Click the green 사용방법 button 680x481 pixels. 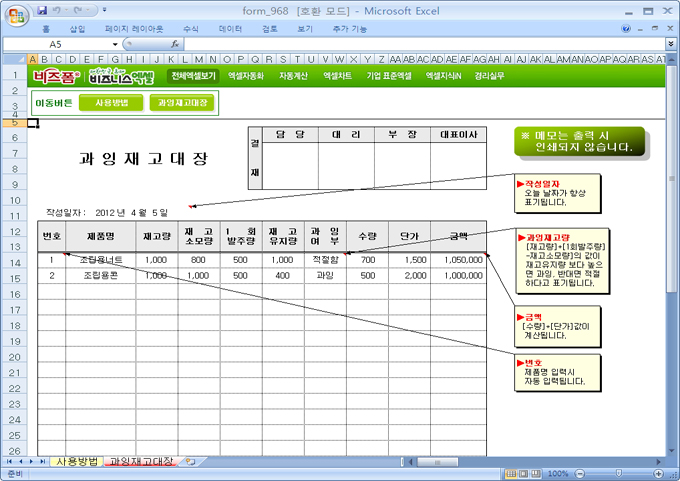coord(112,102)
